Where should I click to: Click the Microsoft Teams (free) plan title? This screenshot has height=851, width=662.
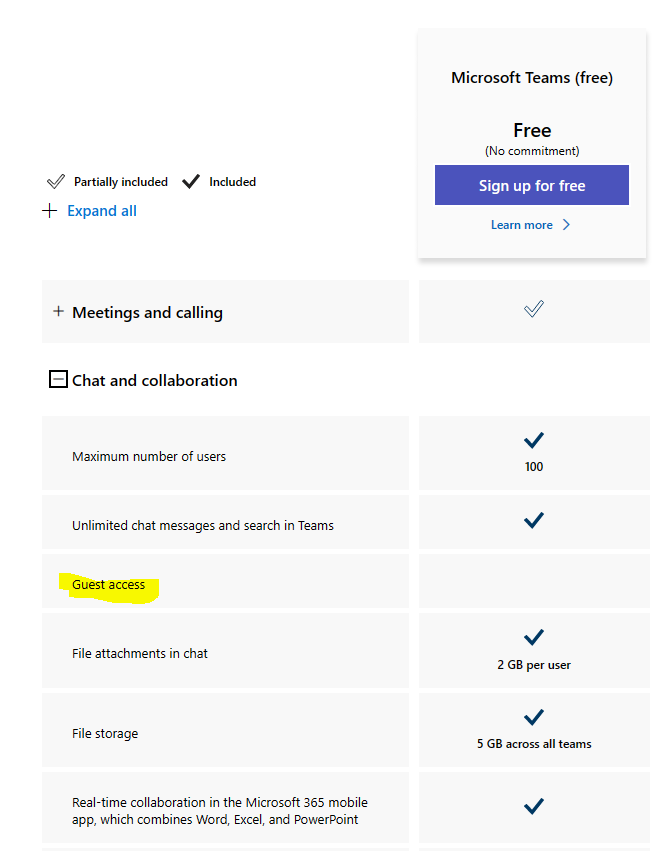[x=532, y=78]
